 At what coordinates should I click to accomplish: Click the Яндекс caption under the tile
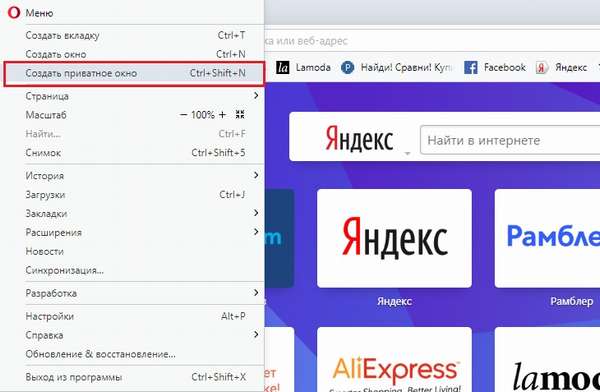point(395,302)
